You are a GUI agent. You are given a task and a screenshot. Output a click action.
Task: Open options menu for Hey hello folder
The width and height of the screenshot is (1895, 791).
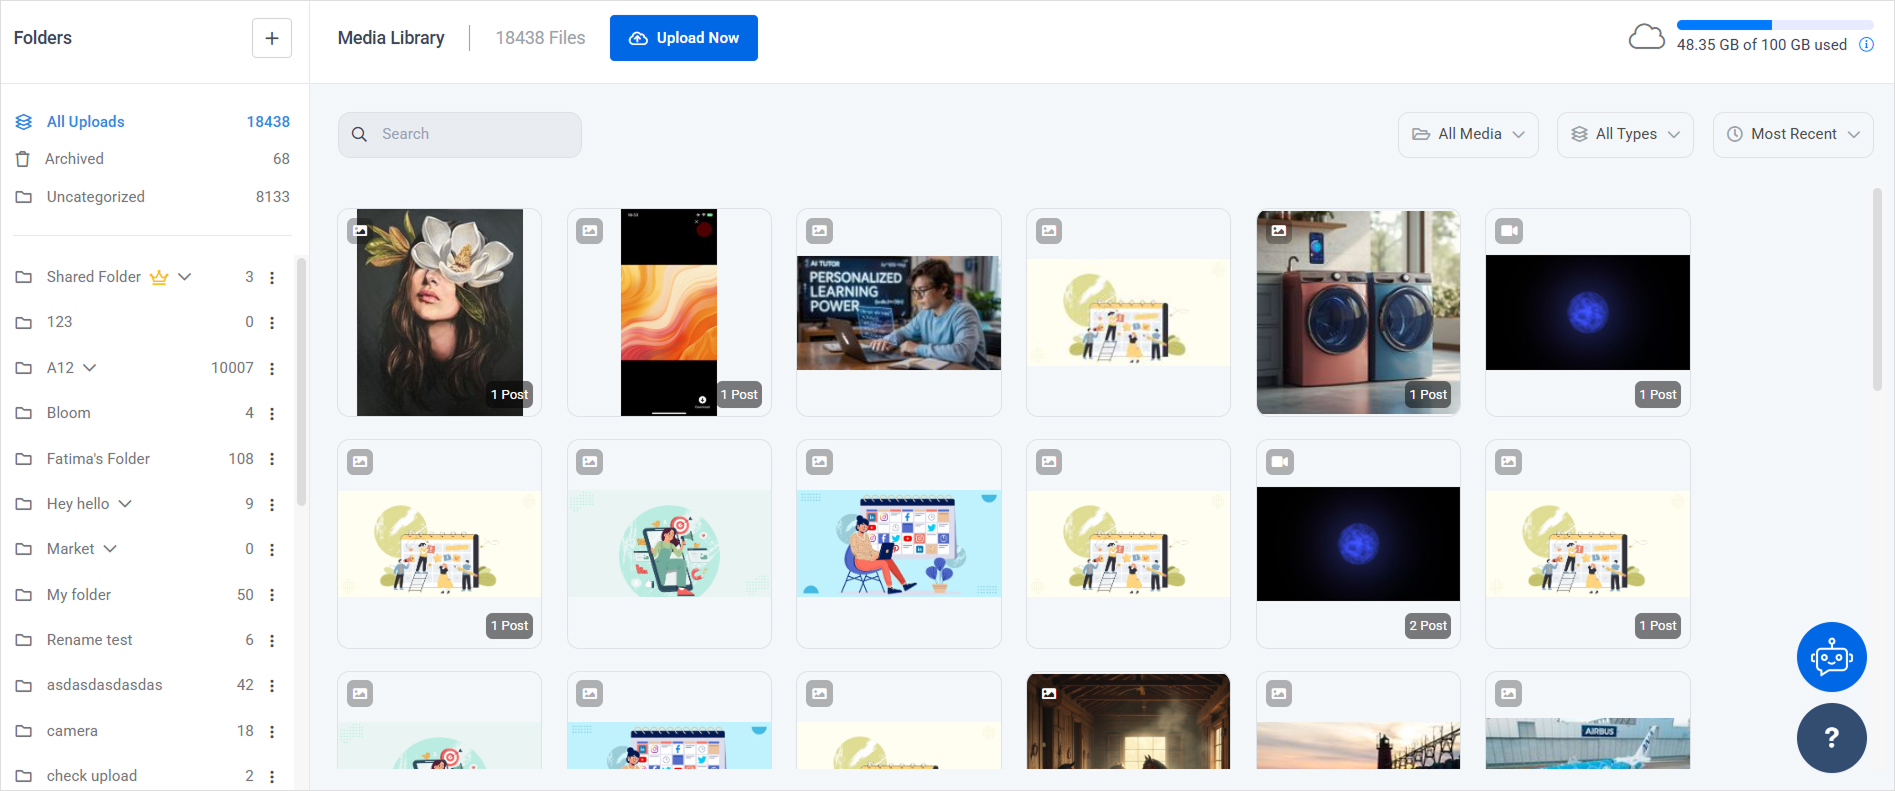[x=272, y=505]
